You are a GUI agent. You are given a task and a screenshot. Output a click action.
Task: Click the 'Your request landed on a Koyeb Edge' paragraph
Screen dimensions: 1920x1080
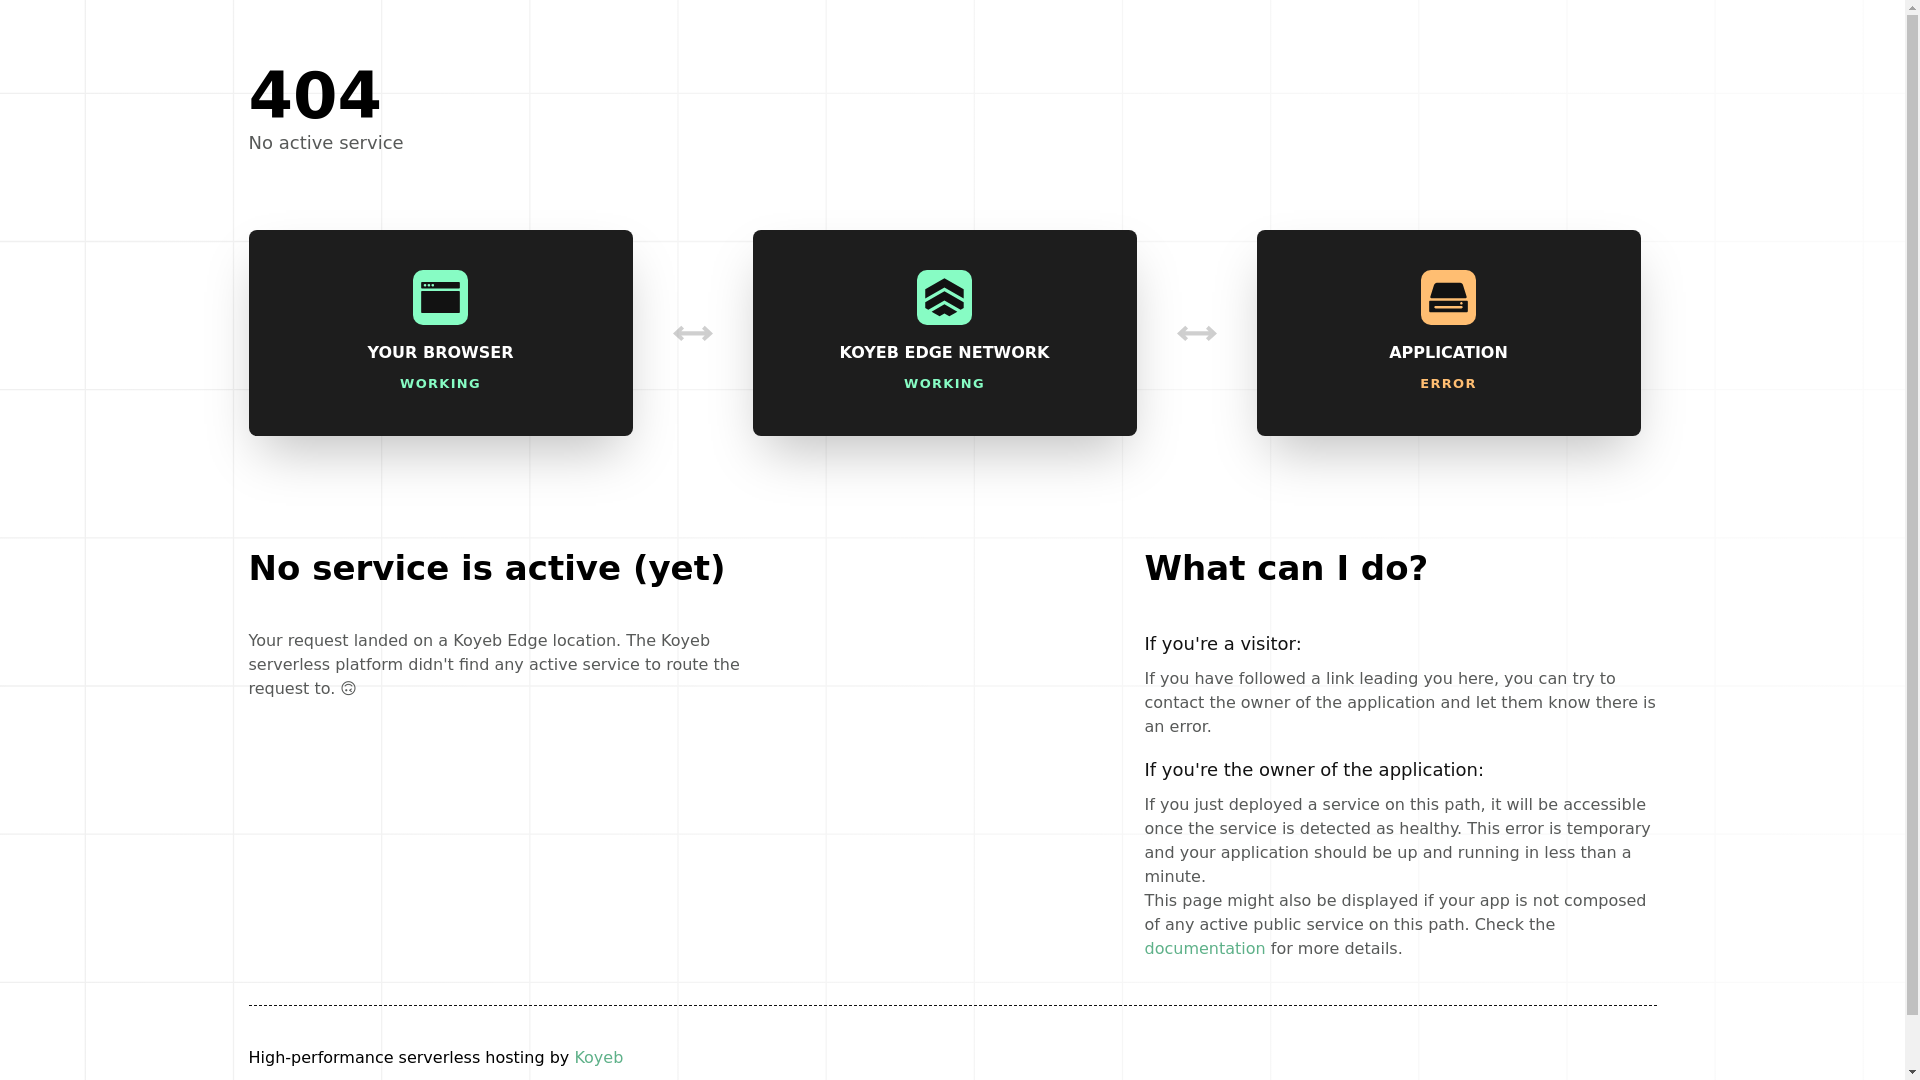coord(494,665)
